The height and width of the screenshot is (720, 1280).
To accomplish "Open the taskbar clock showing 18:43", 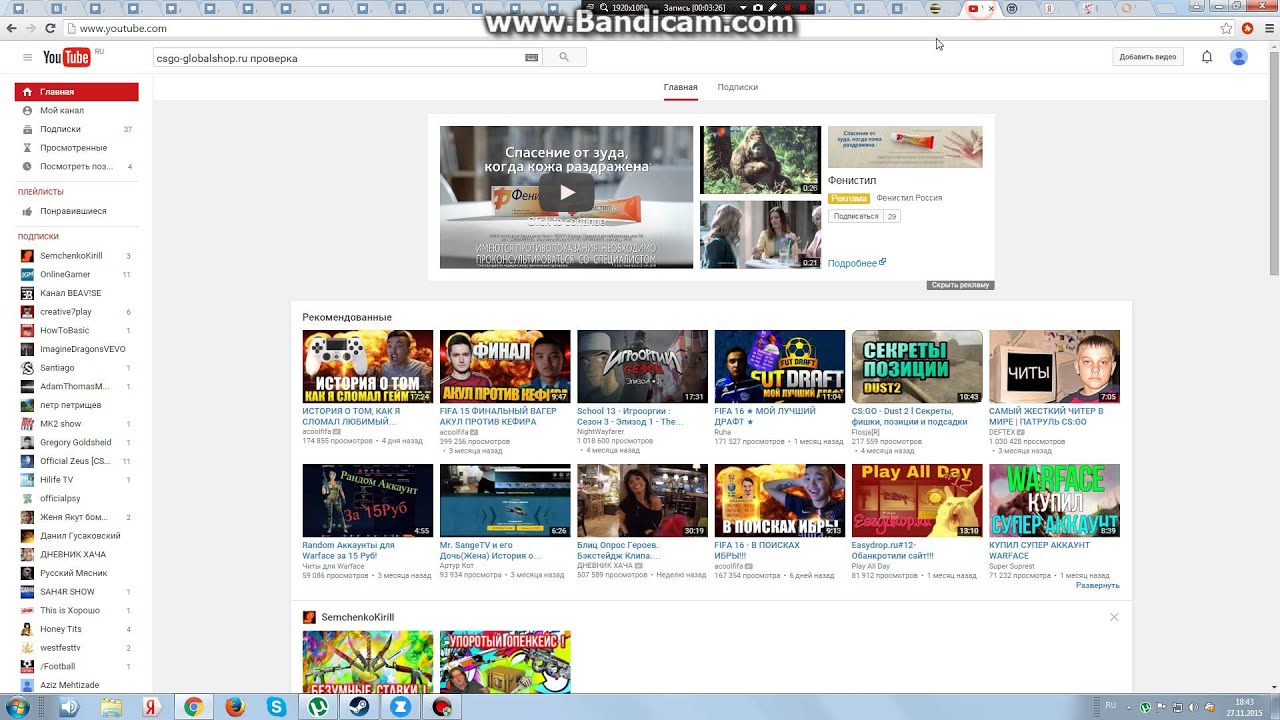I will (x=1245, y=707).
